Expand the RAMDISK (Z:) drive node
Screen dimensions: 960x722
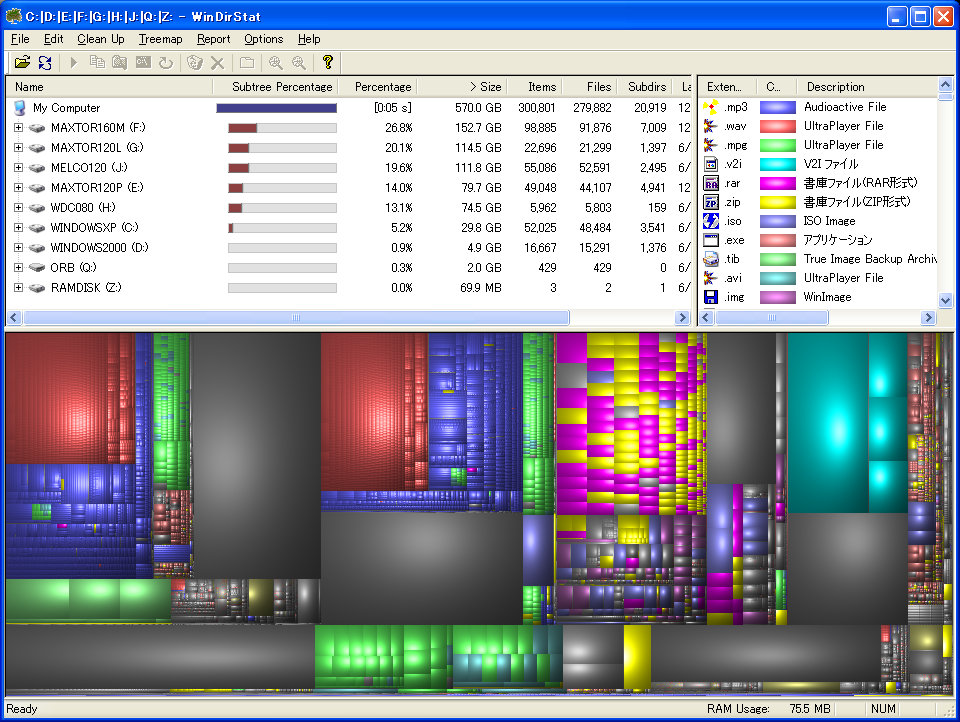pyautogui.click(x=18, y=288)
